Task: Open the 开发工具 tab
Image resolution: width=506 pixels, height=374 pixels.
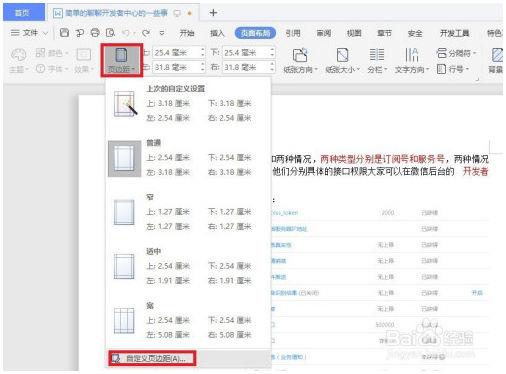Action: pos(454,33)
